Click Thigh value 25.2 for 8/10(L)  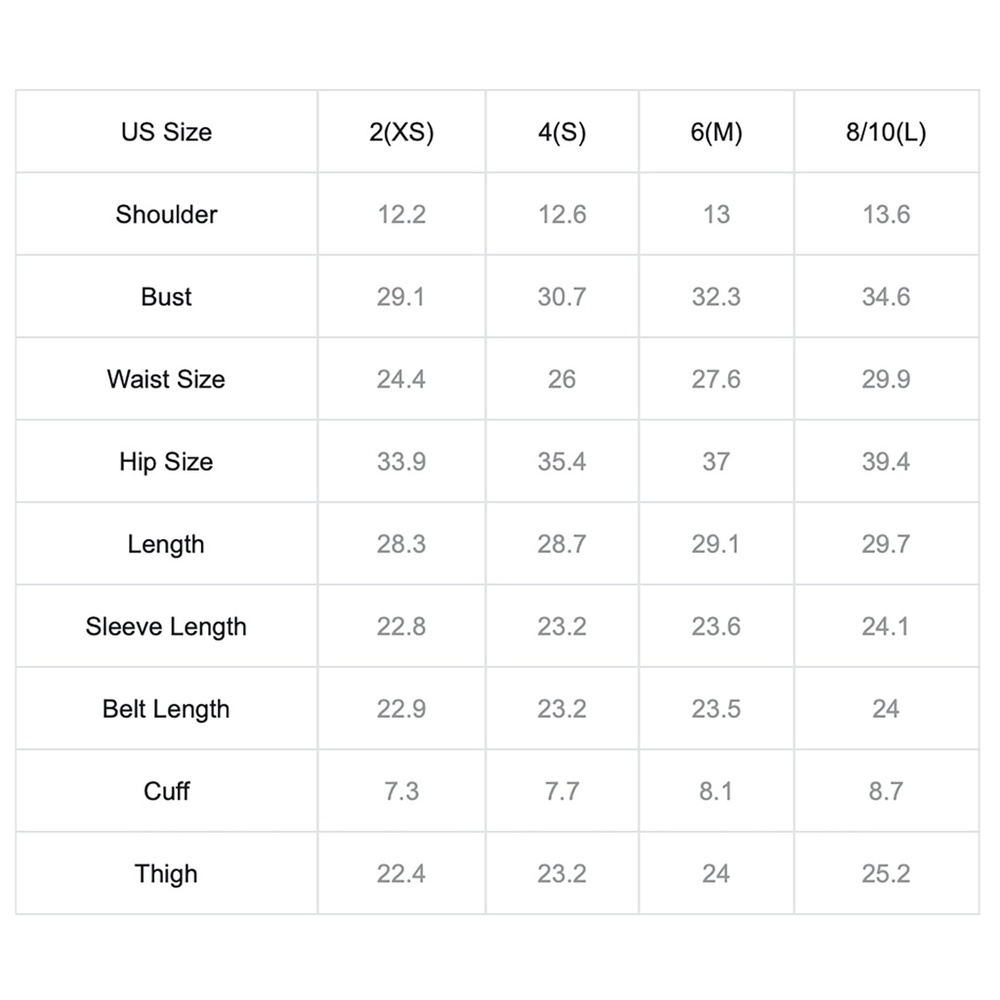click(x=886, y=874)
